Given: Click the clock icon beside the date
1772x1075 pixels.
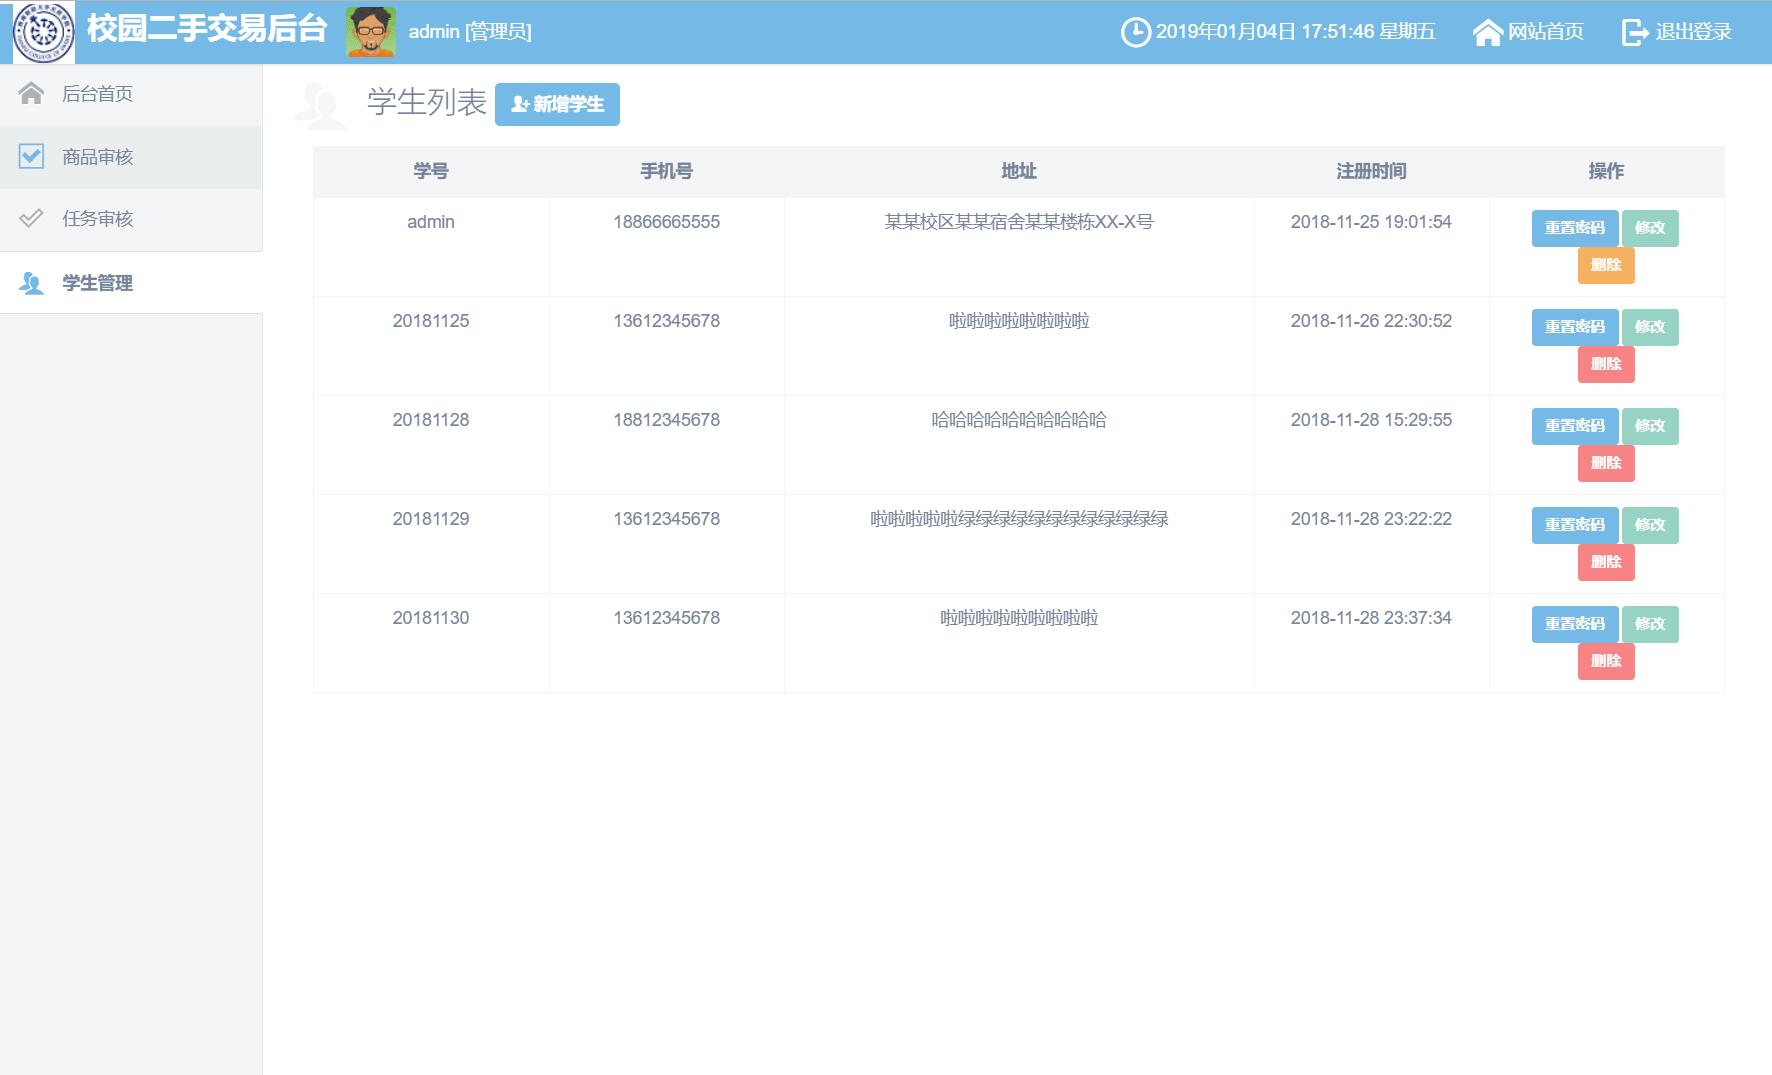Looking at the screenshot, I should click(x=1135, y=32).
